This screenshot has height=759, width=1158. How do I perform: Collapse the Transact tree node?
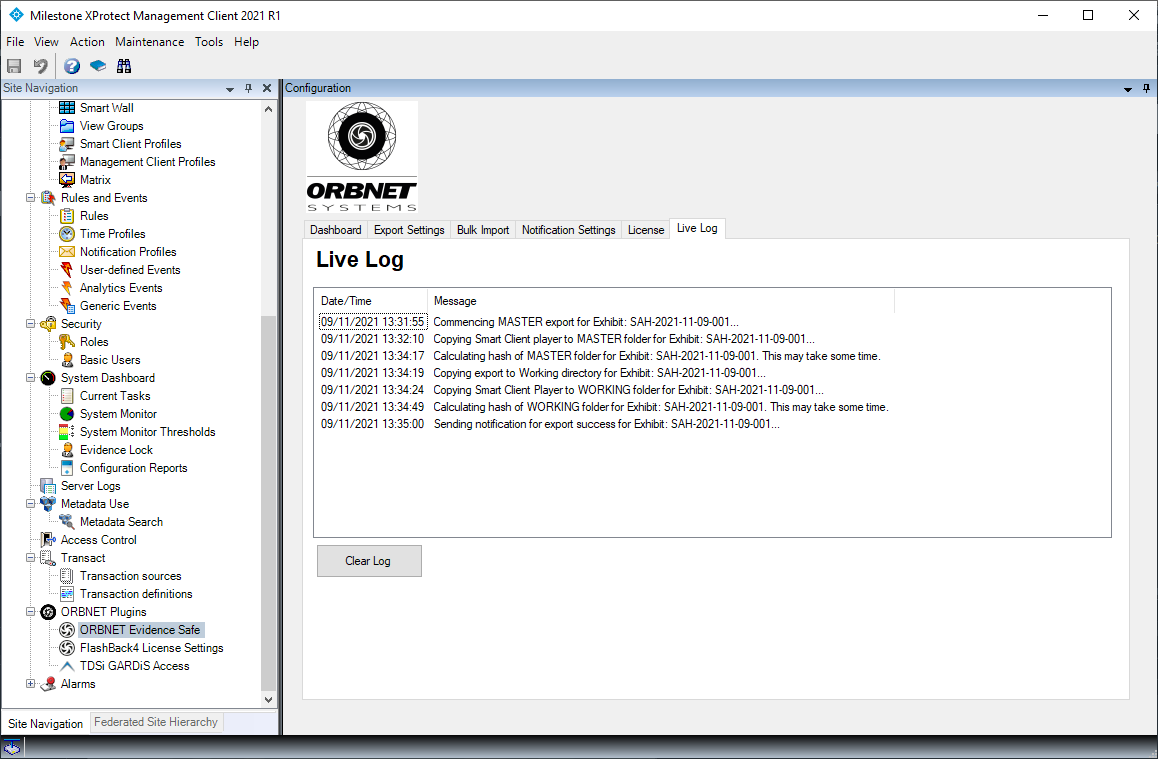click(x=30, y=558)
